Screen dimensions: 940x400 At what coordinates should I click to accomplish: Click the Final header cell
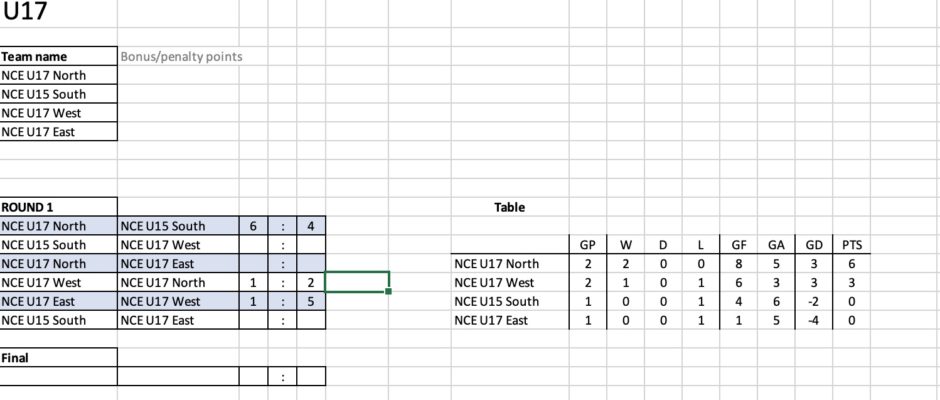pyautogui.click(x=59, y=358)
